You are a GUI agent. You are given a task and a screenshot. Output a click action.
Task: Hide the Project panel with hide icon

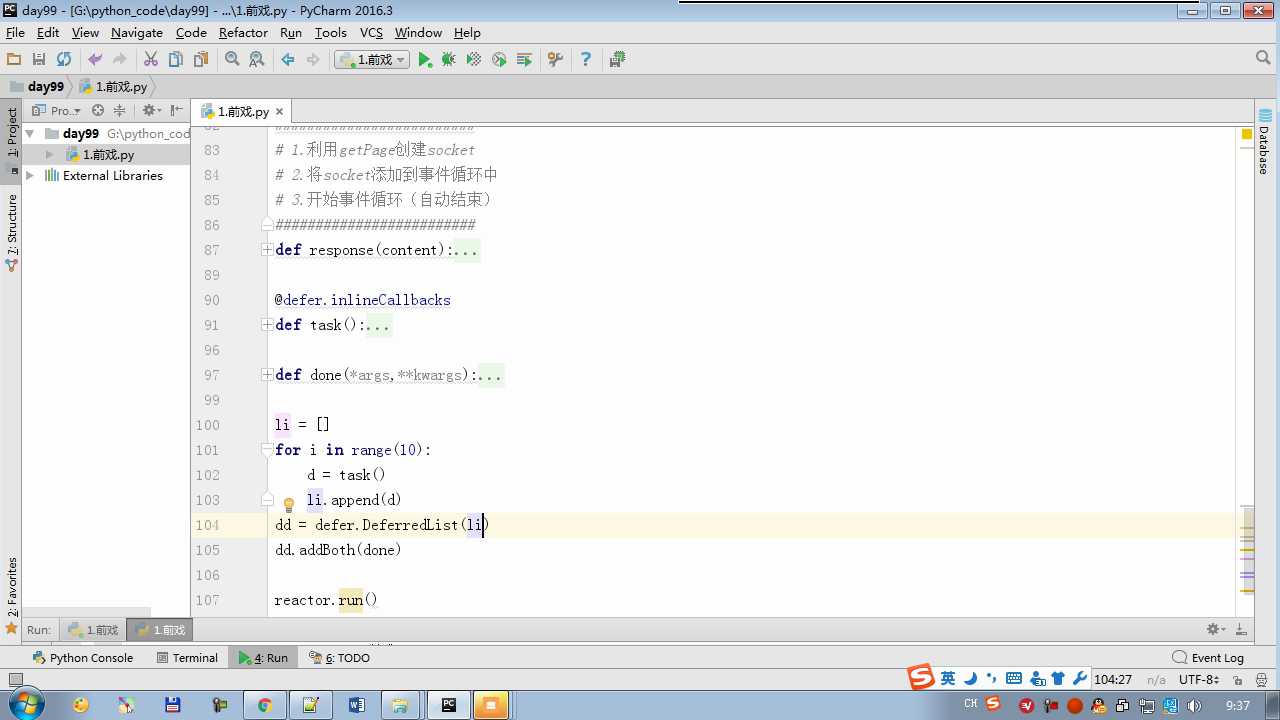pyautogui.click(x=177, y=111)
